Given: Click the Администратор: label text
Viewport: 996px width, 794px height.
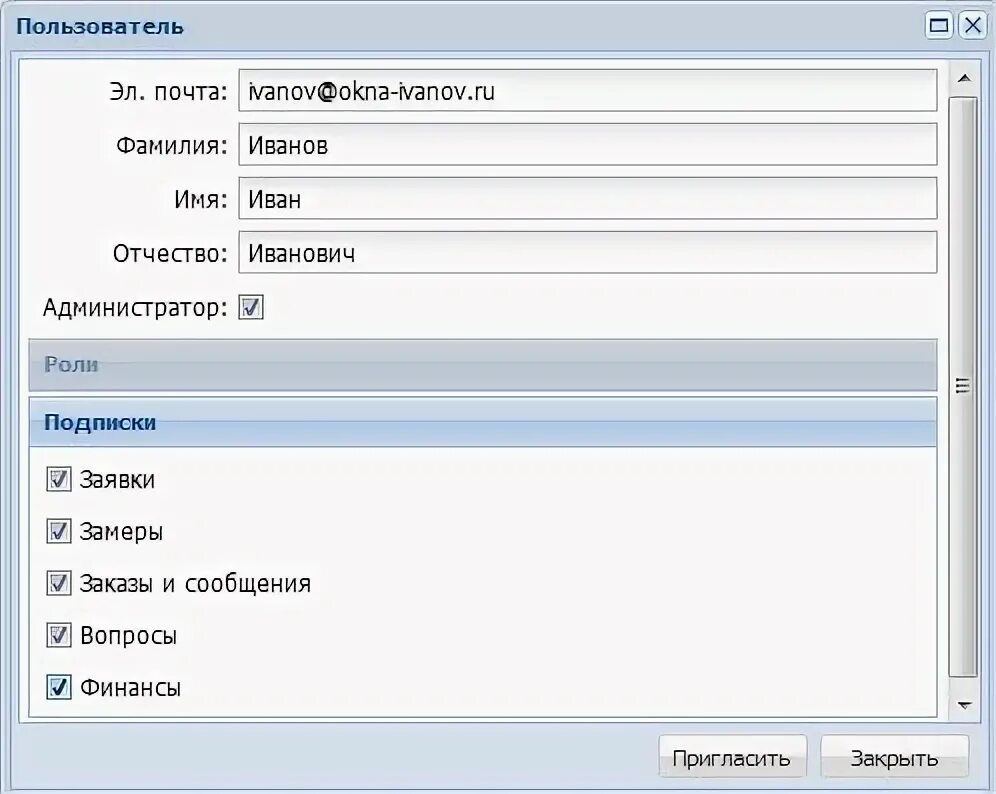Looking at the screenshot, I should [135, 307].
